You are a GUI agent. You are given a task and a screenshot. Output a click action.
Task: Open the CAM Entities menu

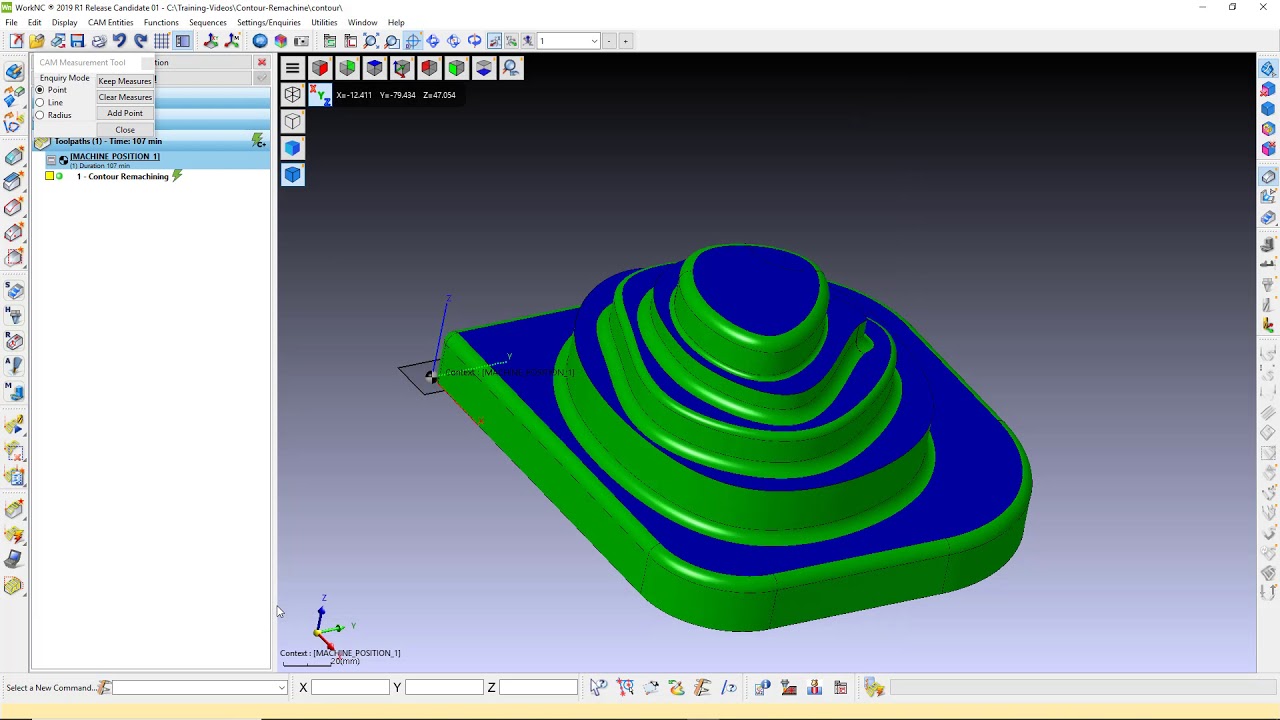coord(110,22)
